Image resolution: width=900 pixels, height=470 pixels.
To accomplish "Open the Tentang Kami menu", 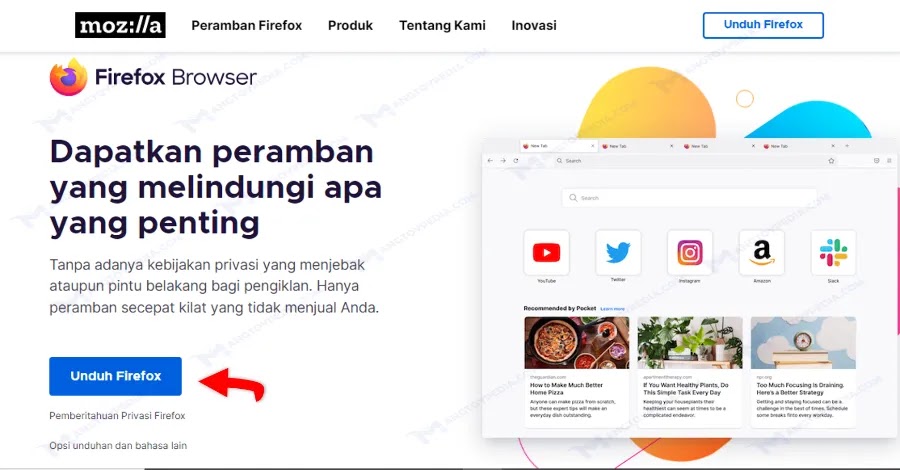I will pos(442,25).
